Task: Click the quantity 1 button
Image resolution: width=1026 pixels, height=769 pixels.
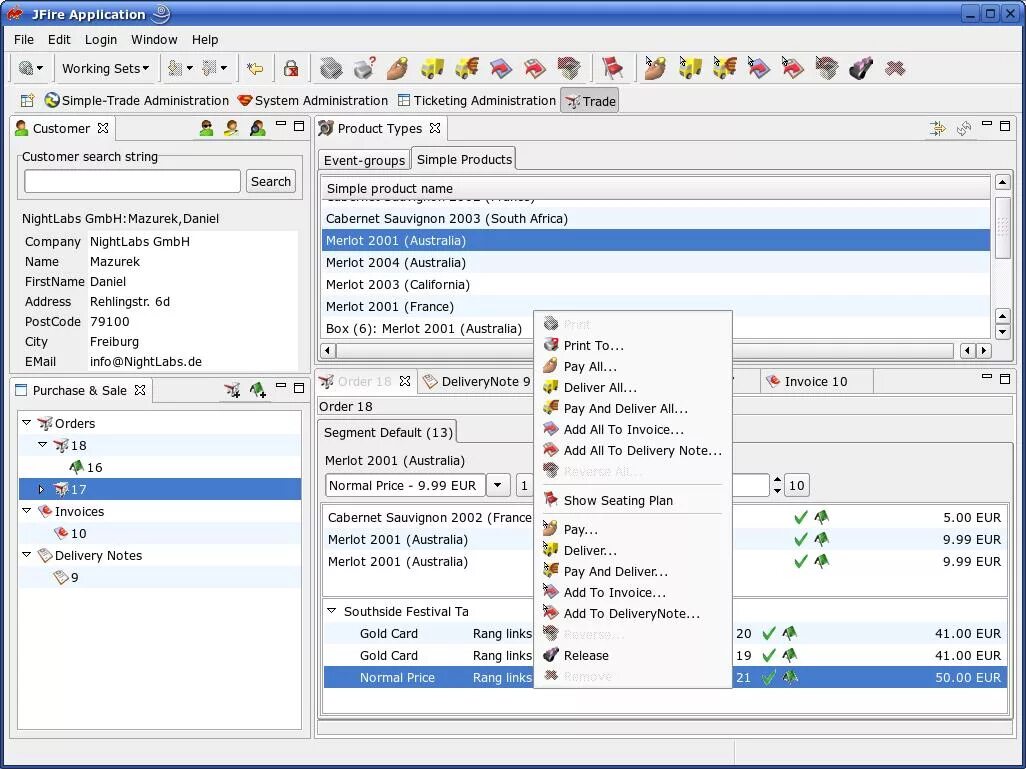Action: (x=524, y=486)
